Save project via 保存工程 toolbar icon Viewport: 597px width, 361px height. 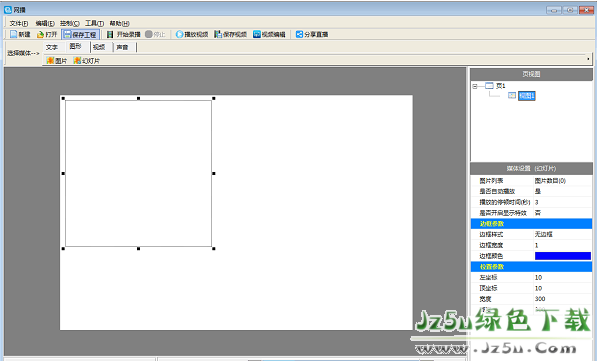point(67,34)
